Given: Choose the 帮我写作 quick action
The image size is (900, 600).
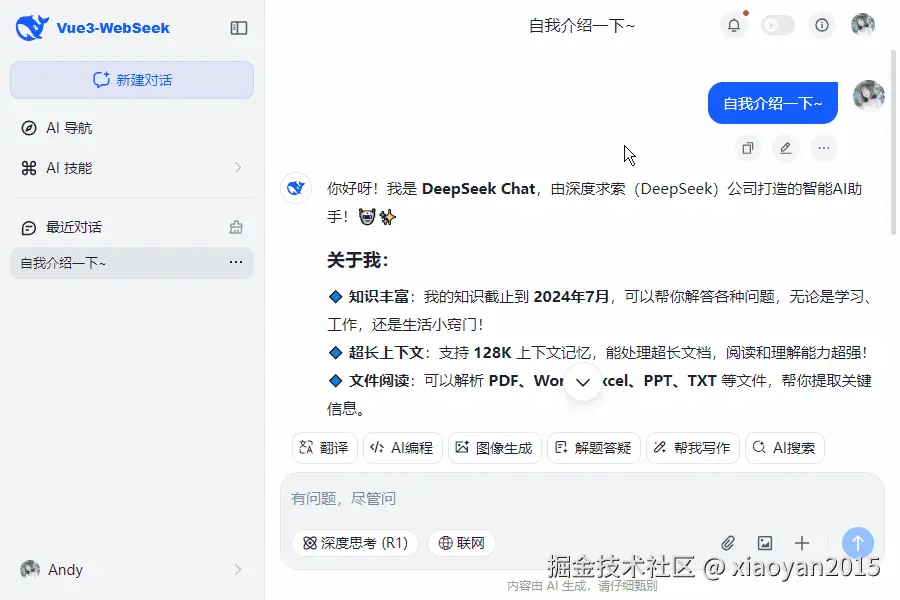Looking at the screenshot, I should coord(692,448).
